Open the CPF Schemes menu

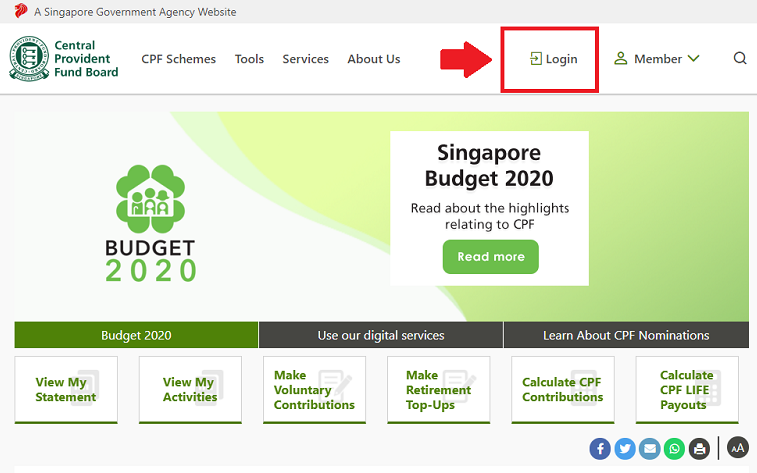click(x=179, y=59)
